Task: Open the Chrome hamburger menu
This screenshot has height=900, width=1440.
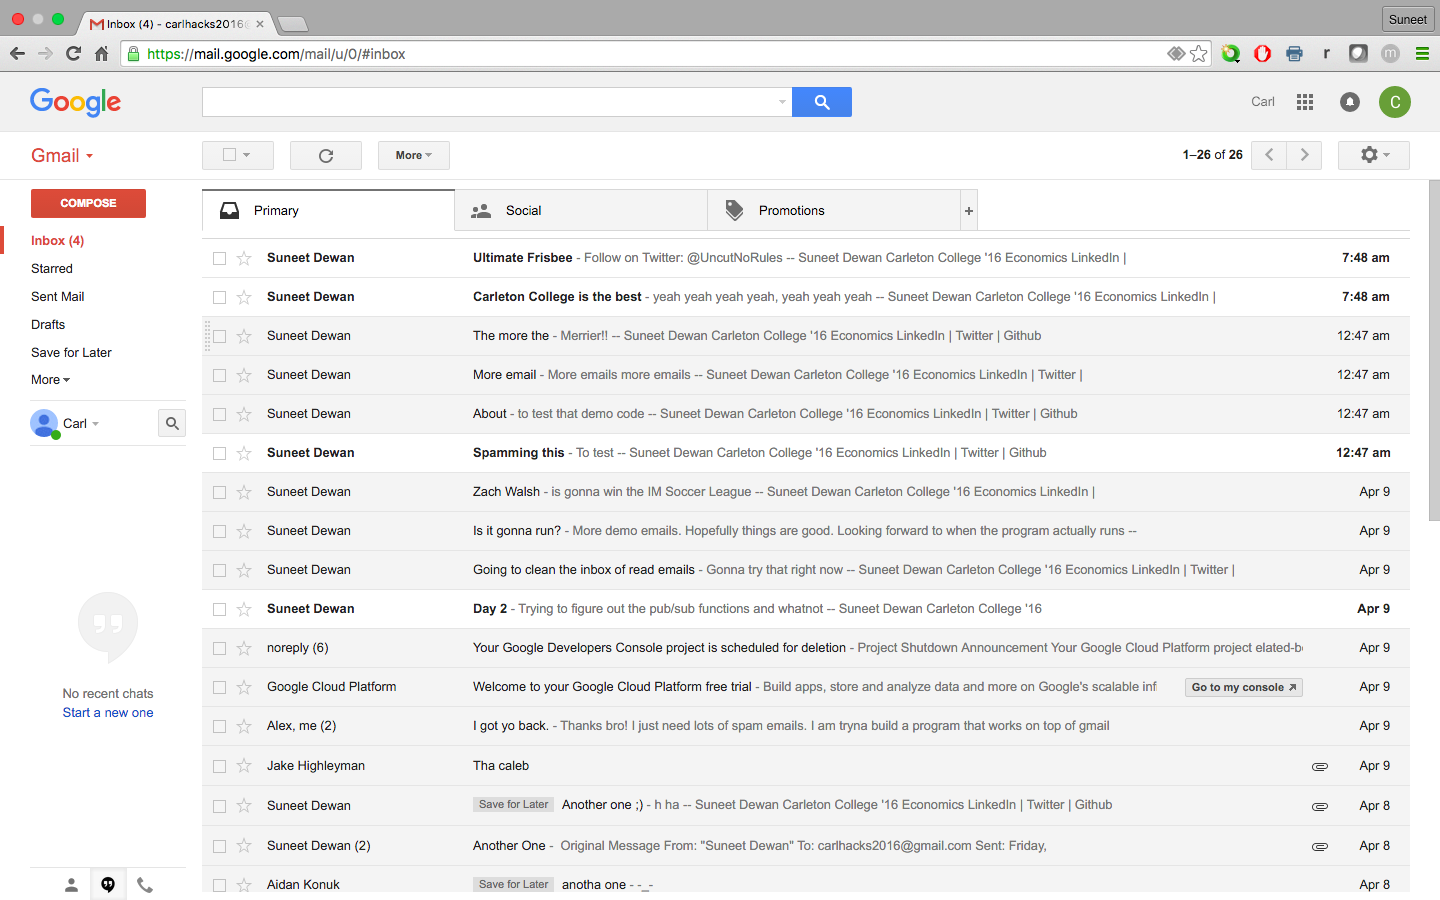Action: 1422,54
